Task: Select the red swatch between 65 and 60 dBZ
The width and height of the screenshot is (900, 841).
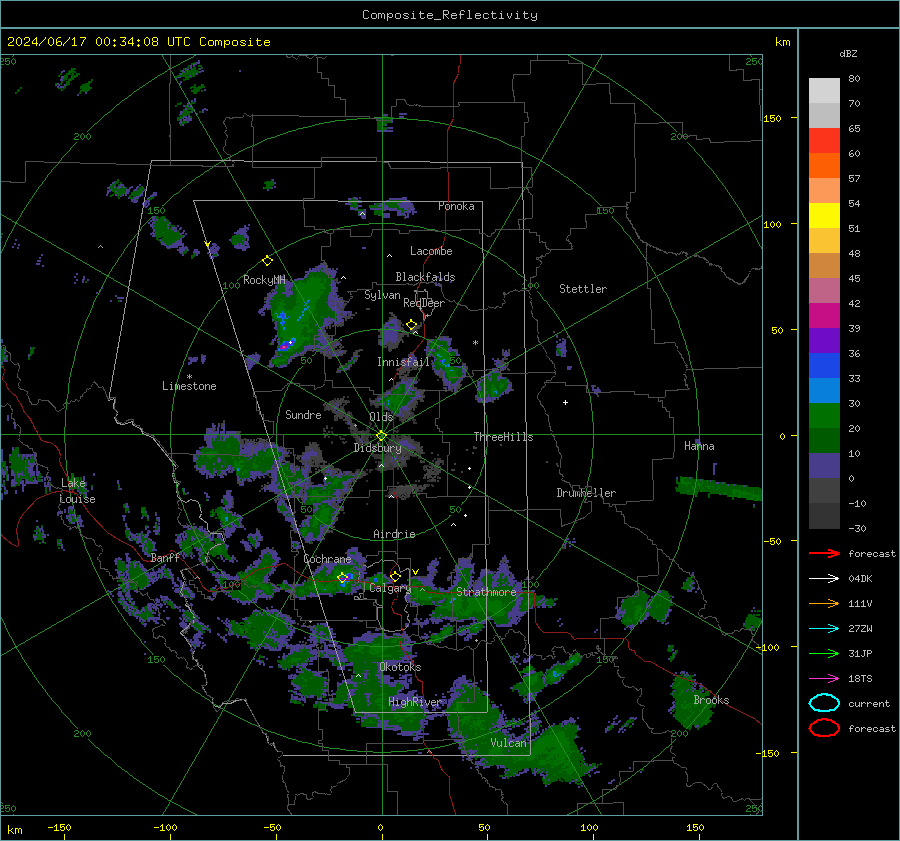Action: click(x=824, y=141)
